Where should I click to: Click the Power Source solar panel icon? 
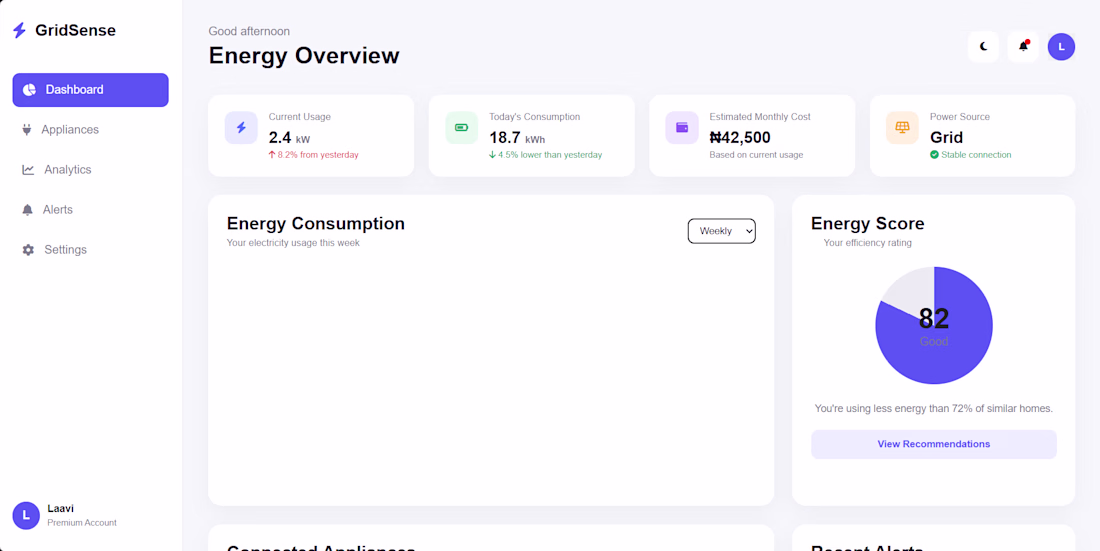pos(902,128)
